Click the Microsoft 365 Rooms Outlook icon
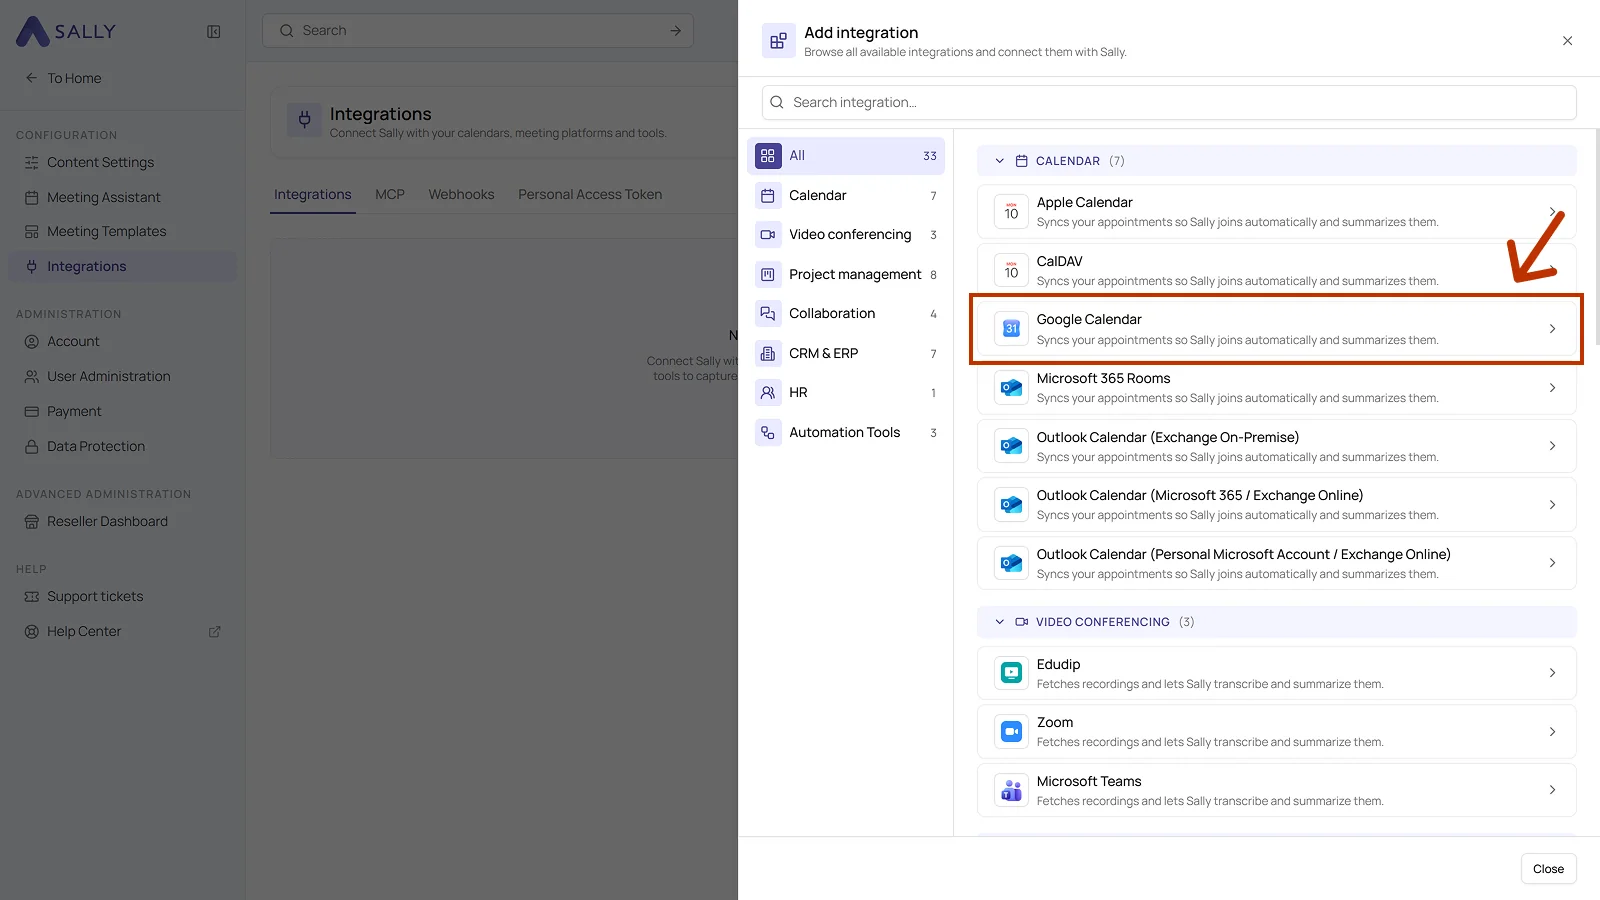 pos(1011,387)
